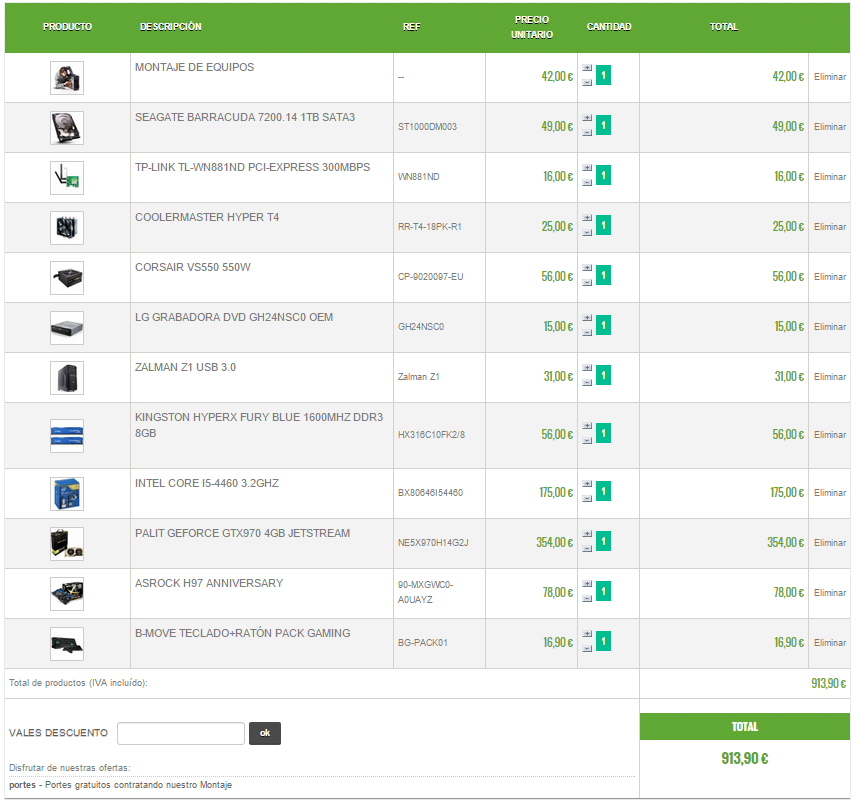The image size is (858, 803).
Task: Eliminar the LG Grabadora DVD row
Action: click(x=830, y=327)
